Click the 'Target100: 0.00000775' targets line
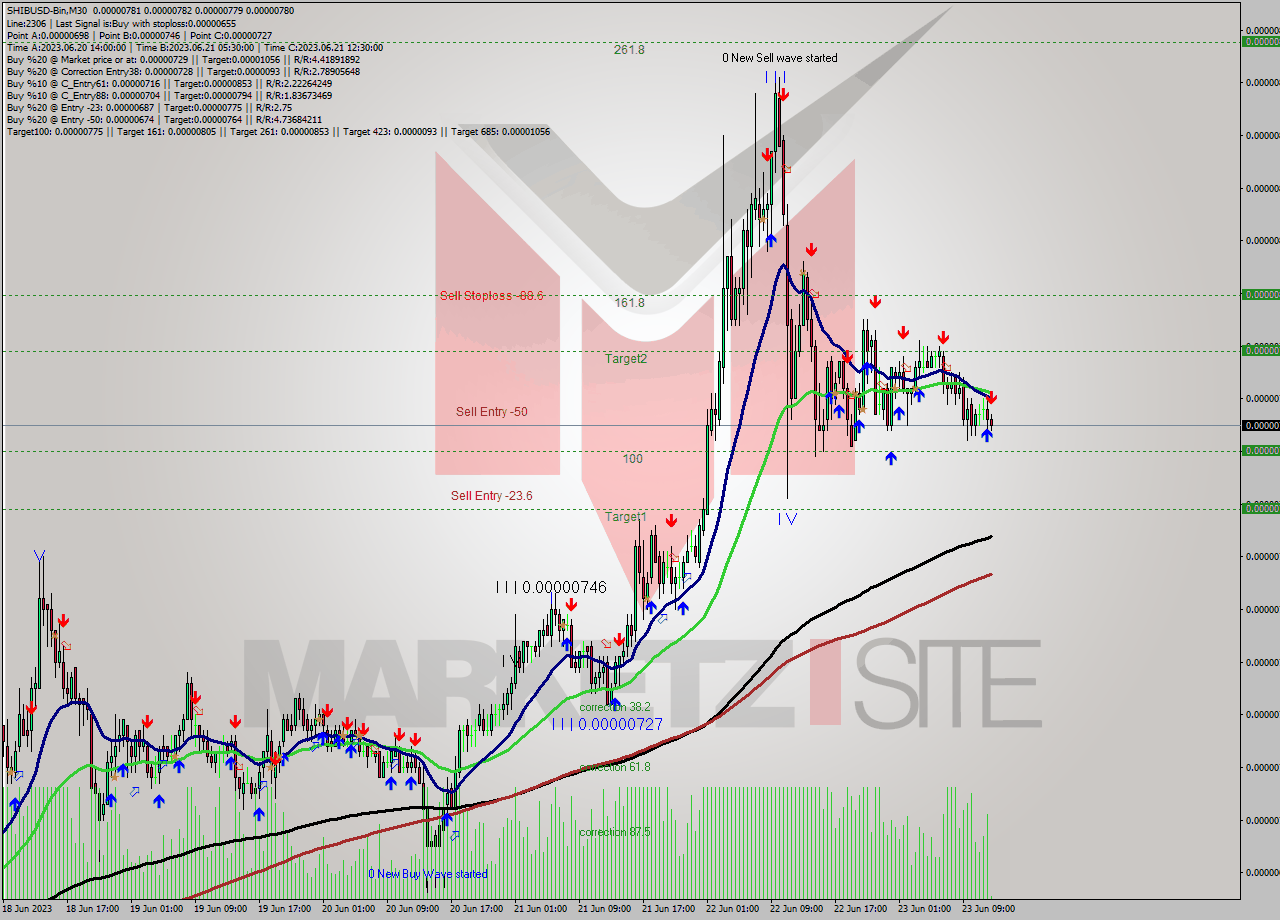 [x=278, y=131]
